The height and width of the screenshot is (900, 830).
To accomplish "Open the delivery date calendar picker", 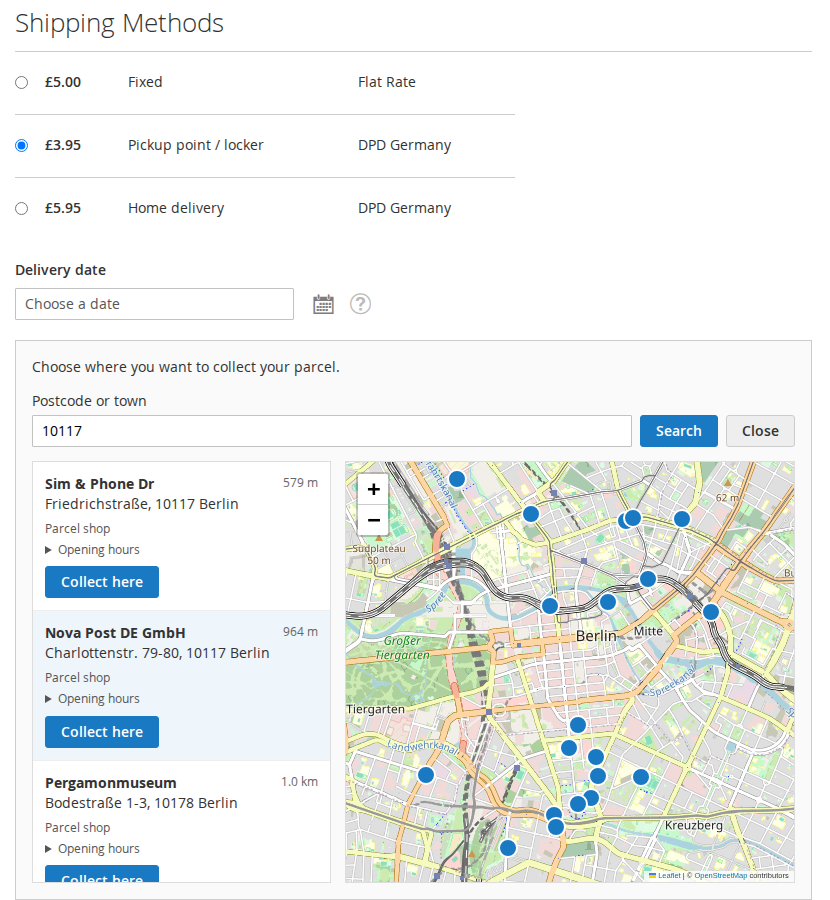I will pos(323,304).
